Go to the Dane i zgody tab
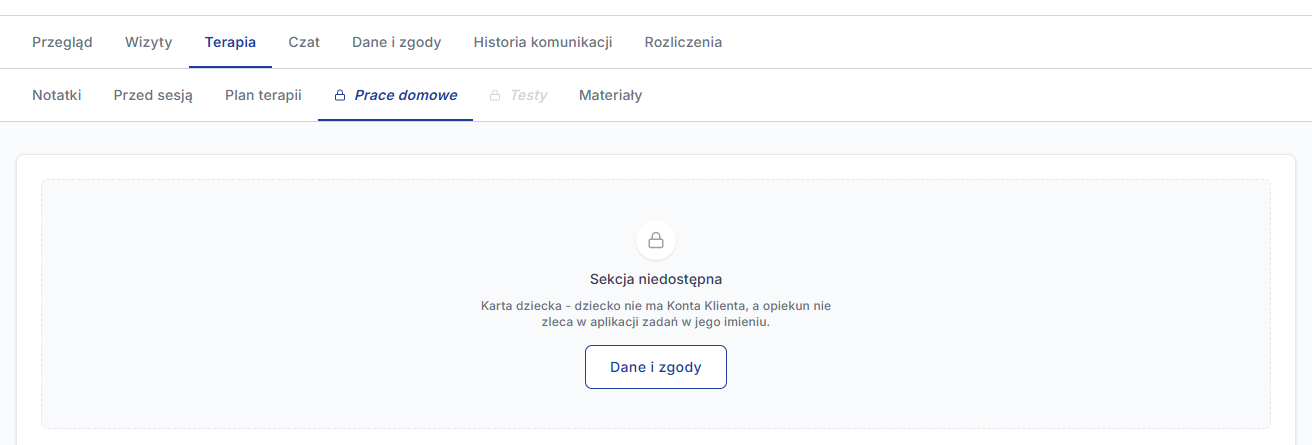Viewport: 1312px width, 445px height. tap(396, 42)
